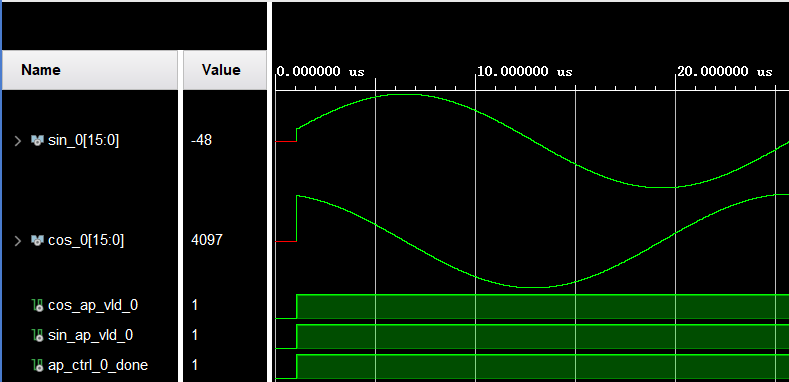Click the ap_ctrl_0_done high waveform bar
This screenshot has width=789, height=382.
click(x=542, y=366)
